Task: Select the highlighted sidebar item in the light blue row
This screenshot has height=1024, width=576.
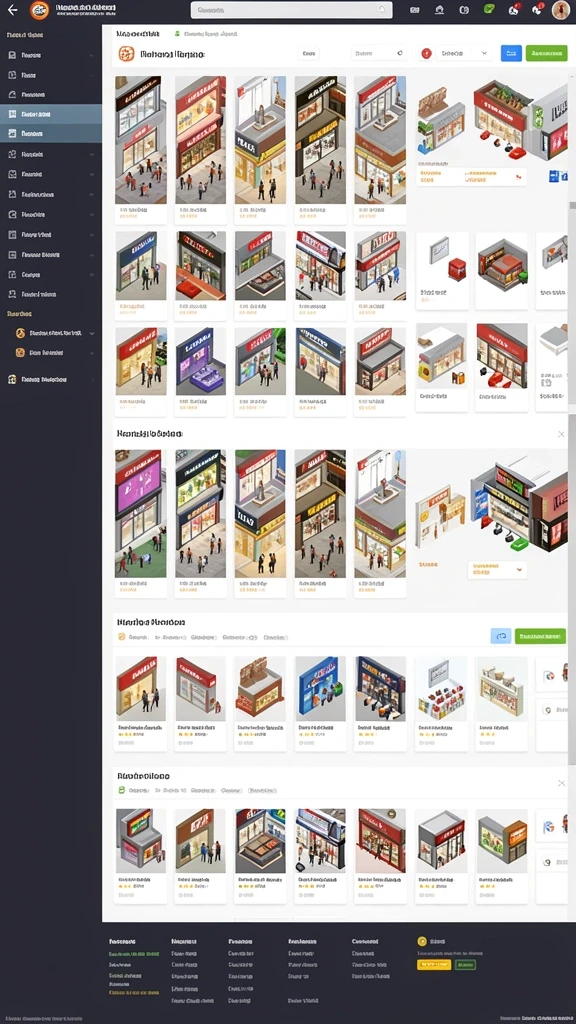Action: click(51, 114)
